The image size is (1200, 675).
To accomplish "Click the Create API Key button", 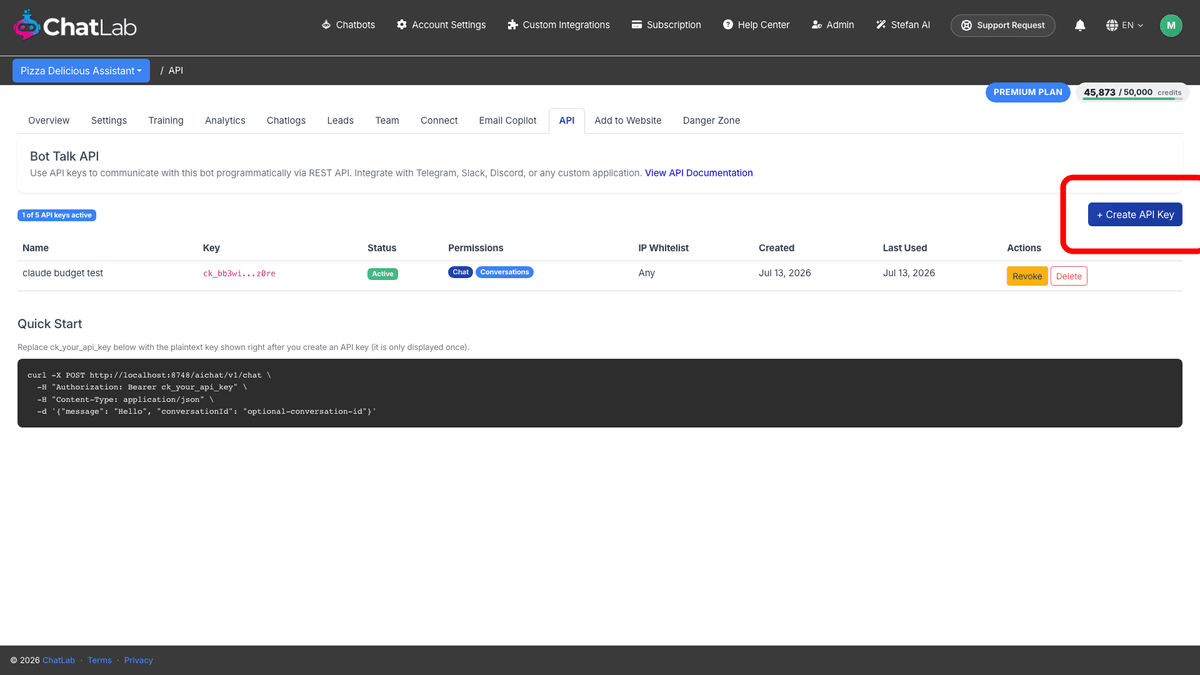I will (x=1135, y=215).
